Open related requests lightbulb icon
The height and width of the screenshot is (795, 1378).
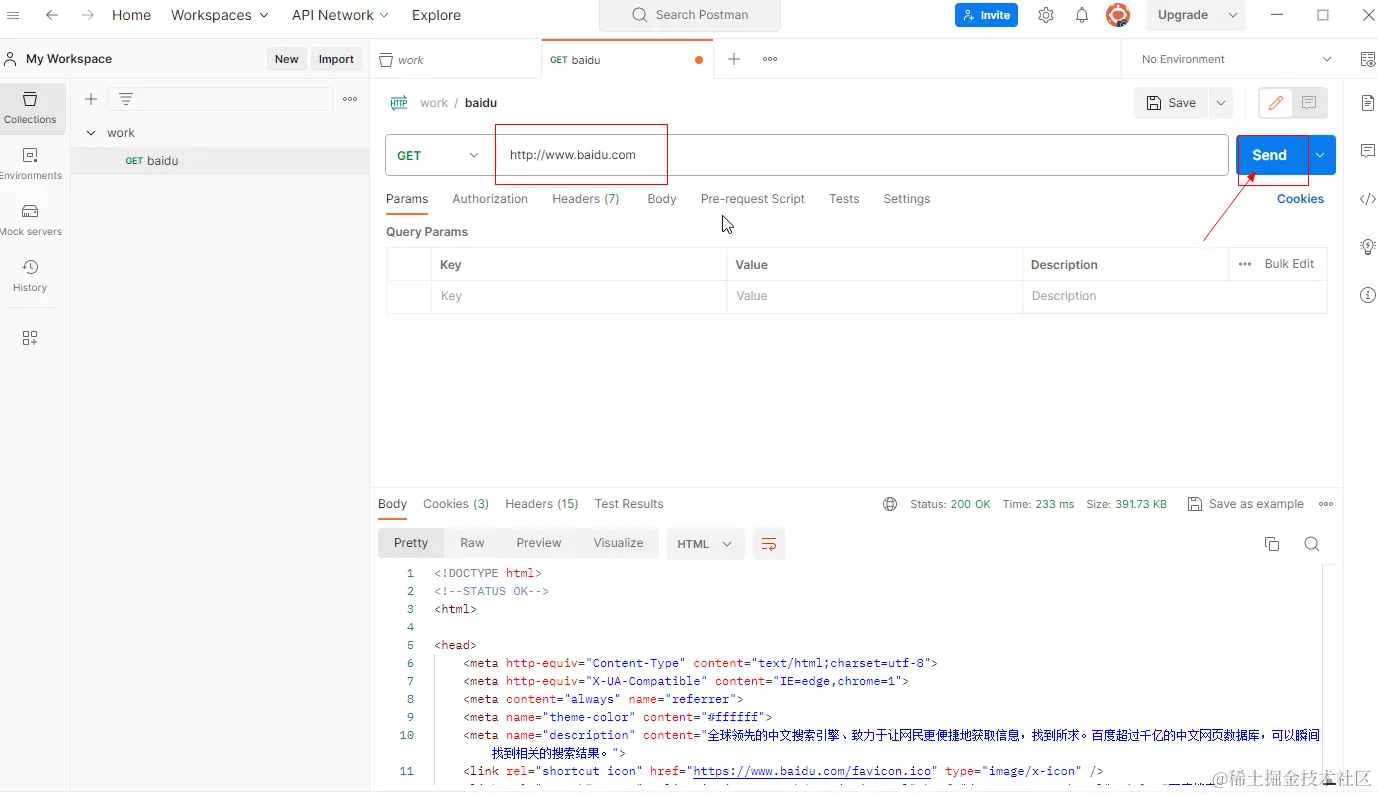click(x=1368, y=247)
